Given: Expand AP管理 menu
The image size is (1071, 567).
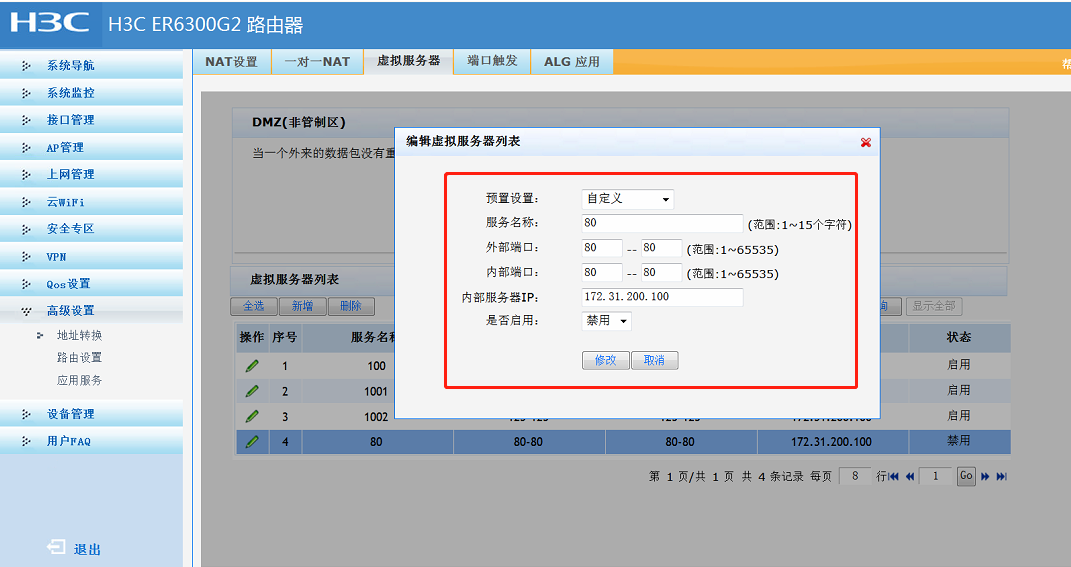Looking at the screenshot, I should 92,148.
